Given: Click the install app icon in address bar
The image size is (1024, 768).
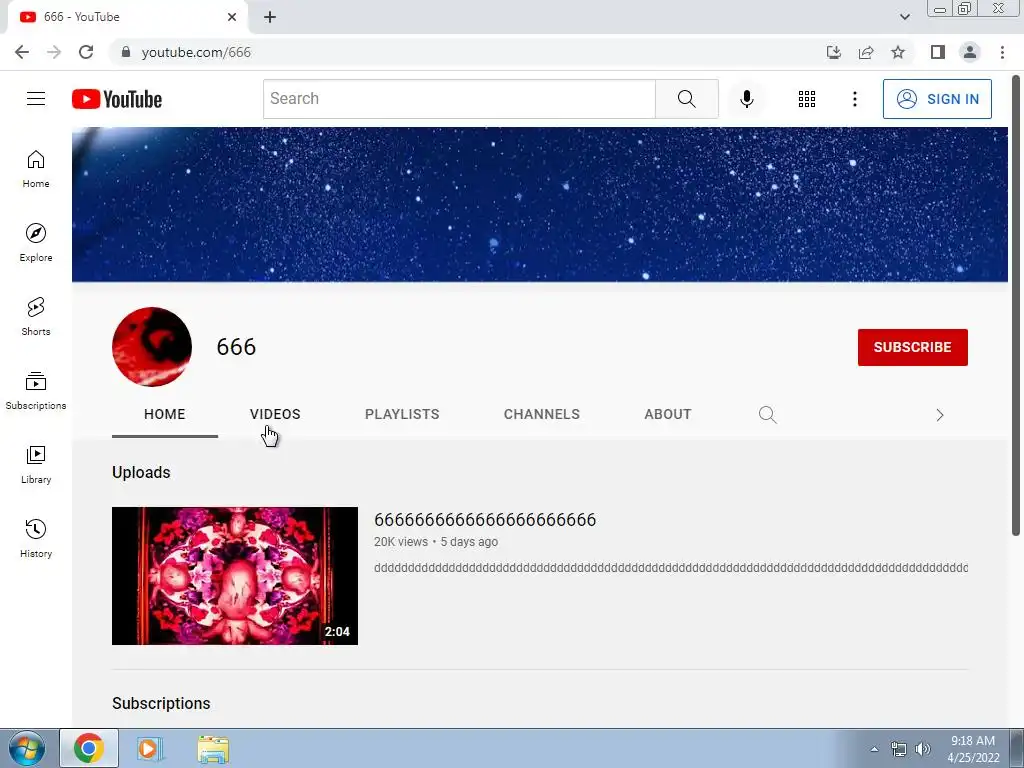Looking at the screenshot, I should click(834, 52).
